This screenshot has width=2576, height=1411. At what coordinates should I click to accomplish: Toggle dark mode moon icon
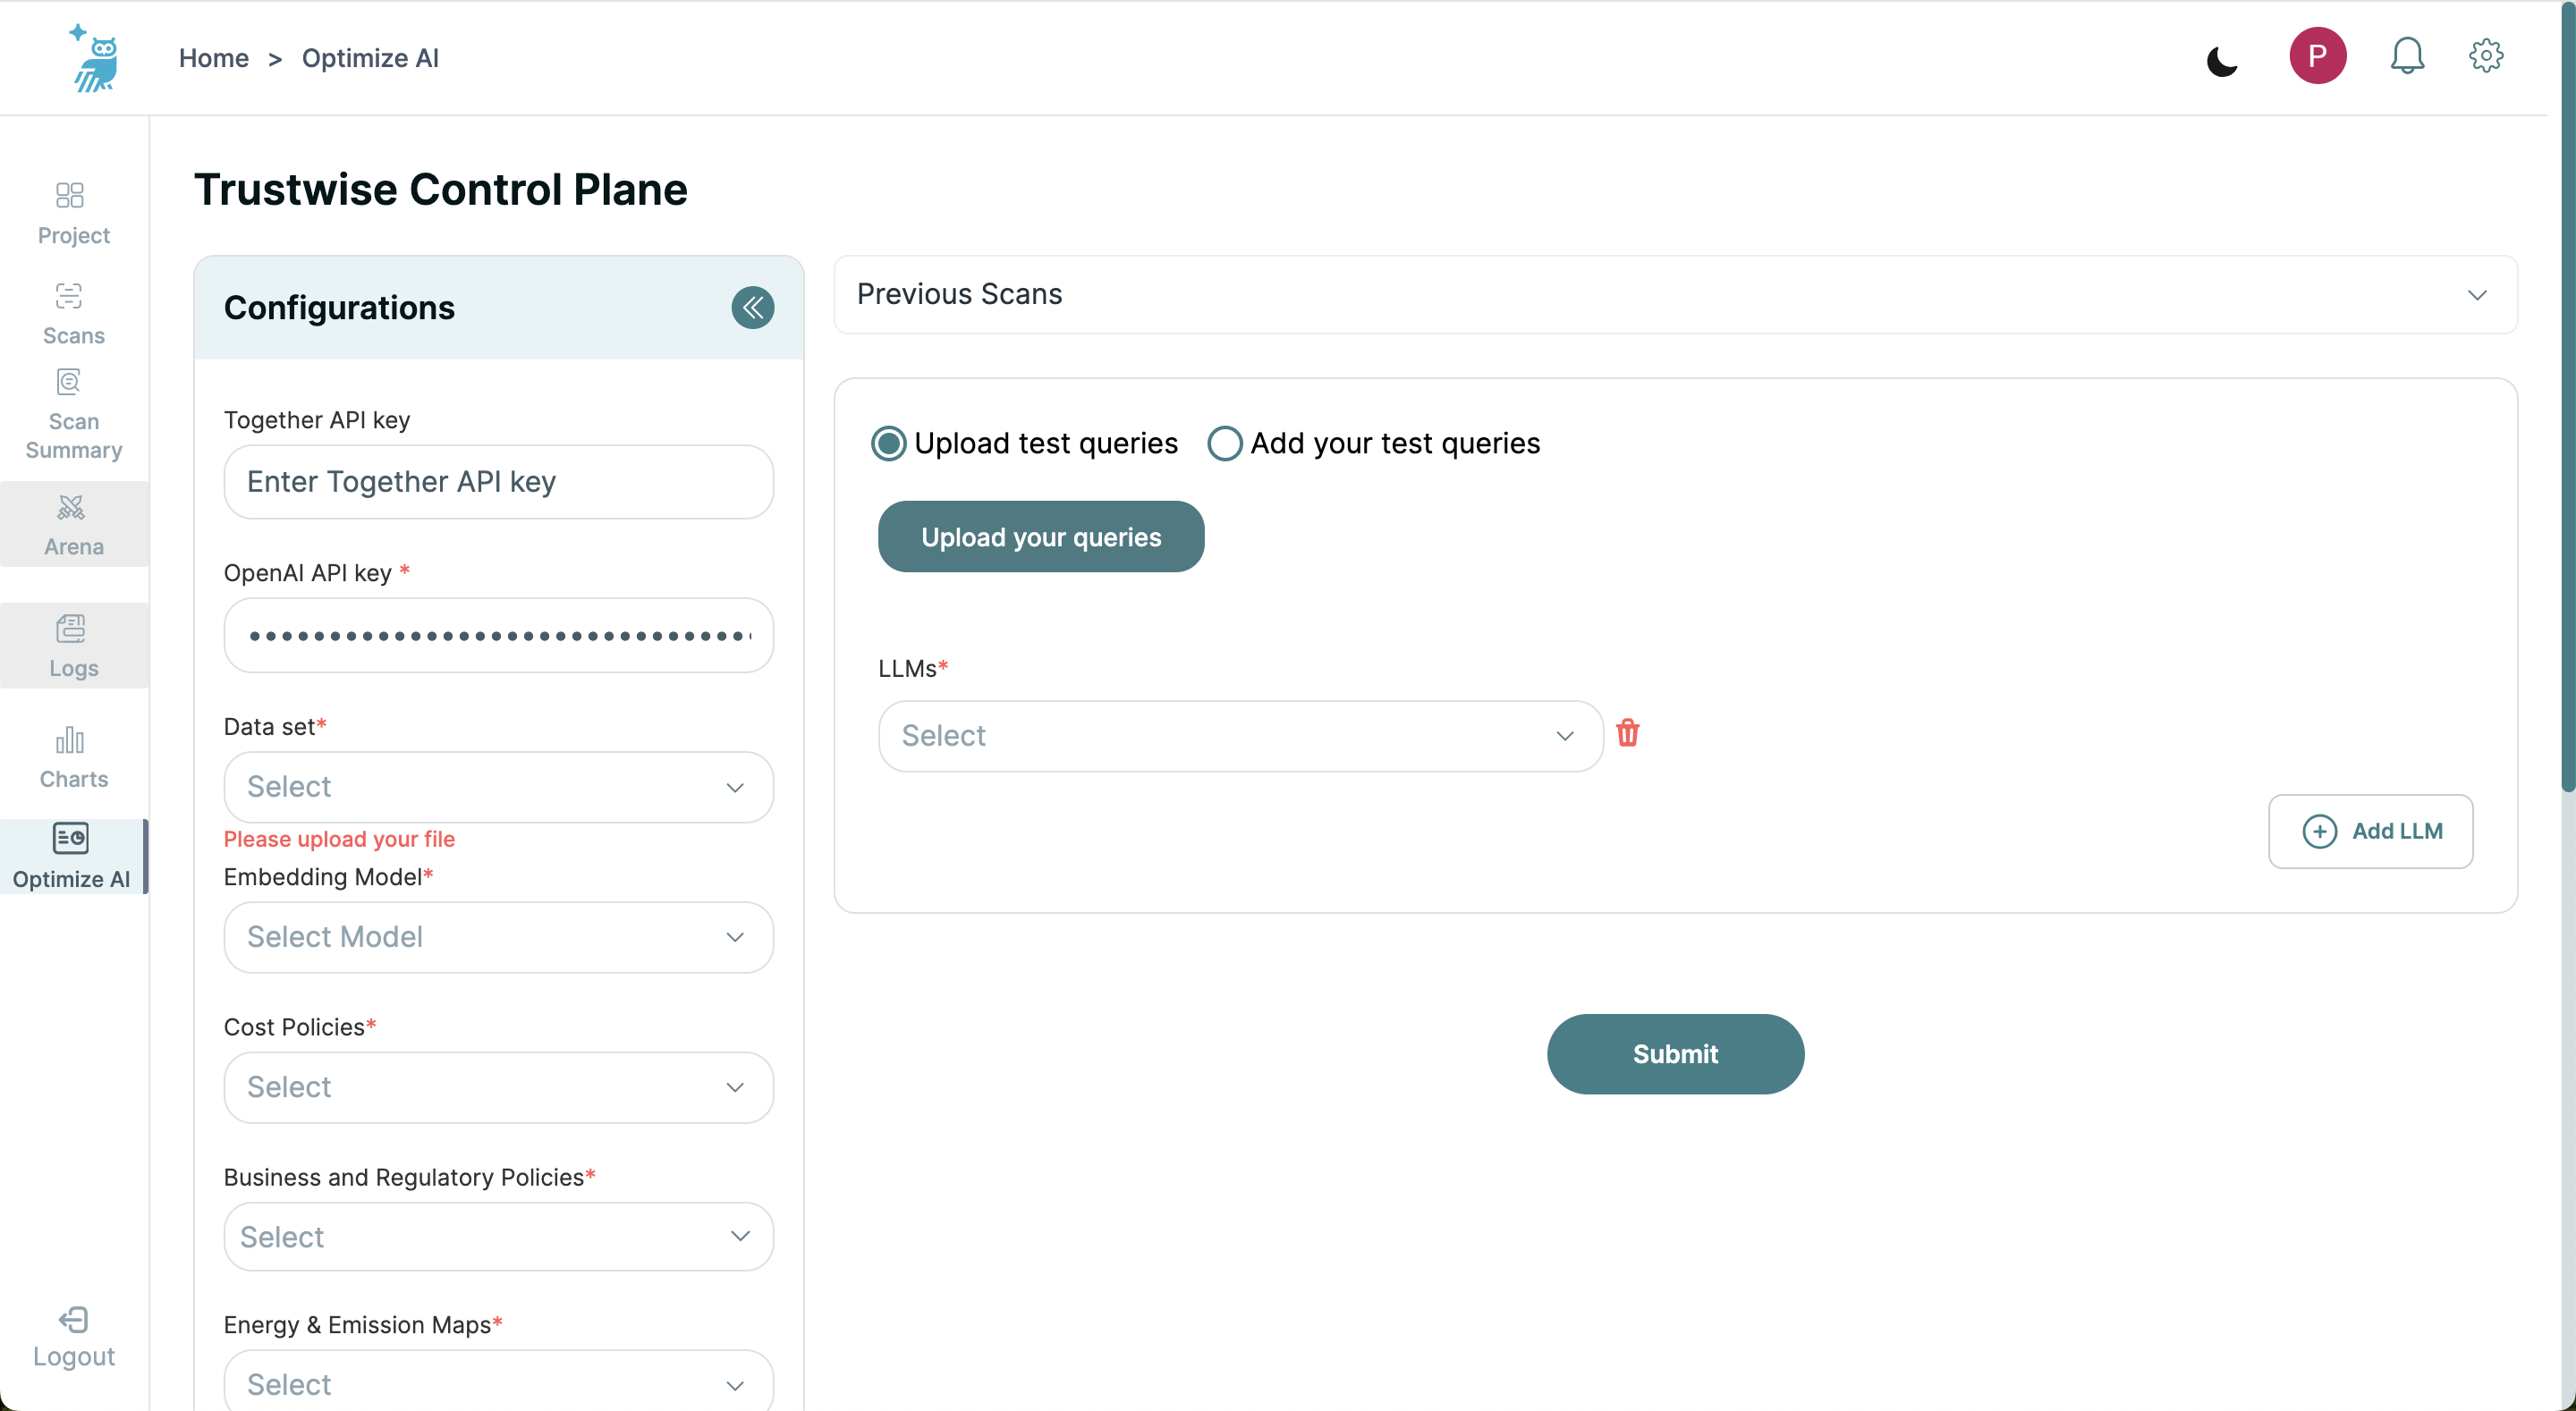pos(2221,61)
